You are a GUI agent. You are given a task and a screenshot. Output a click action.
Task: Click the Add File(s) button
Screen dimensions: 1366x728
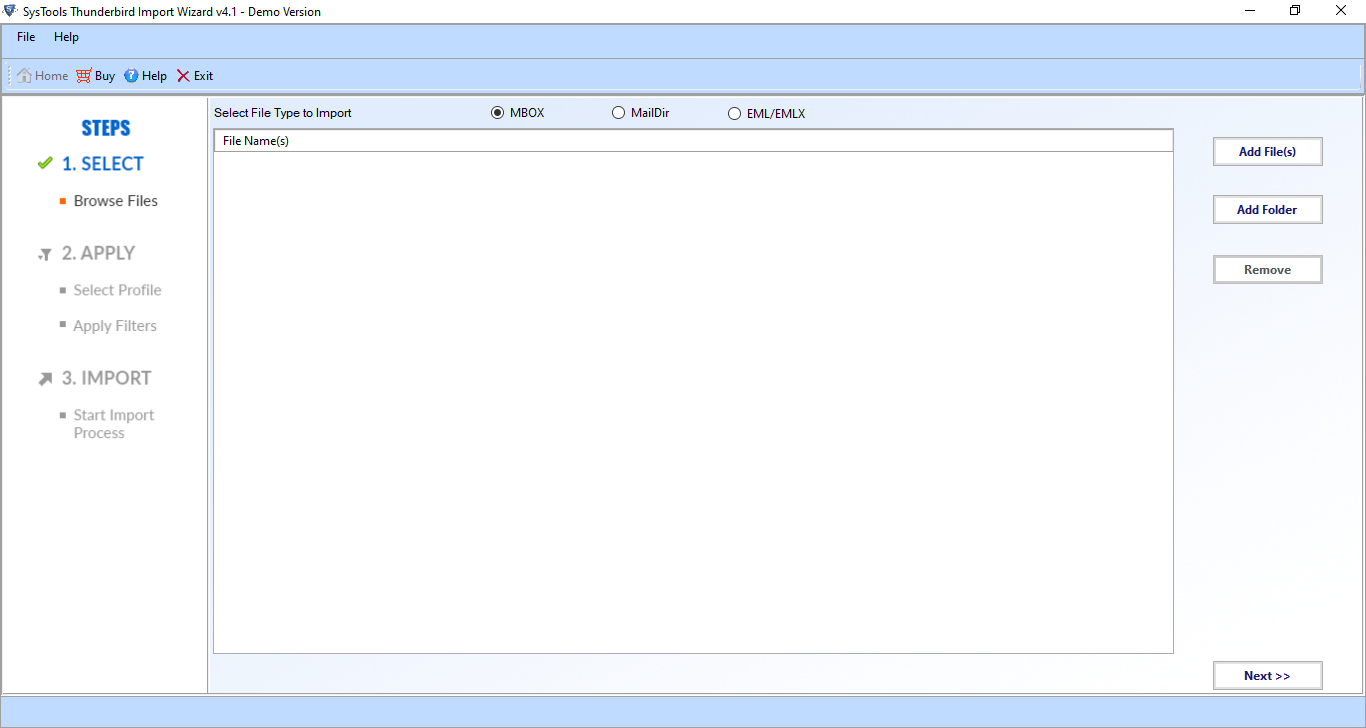pyautogui.click(x=1267, y=152)
